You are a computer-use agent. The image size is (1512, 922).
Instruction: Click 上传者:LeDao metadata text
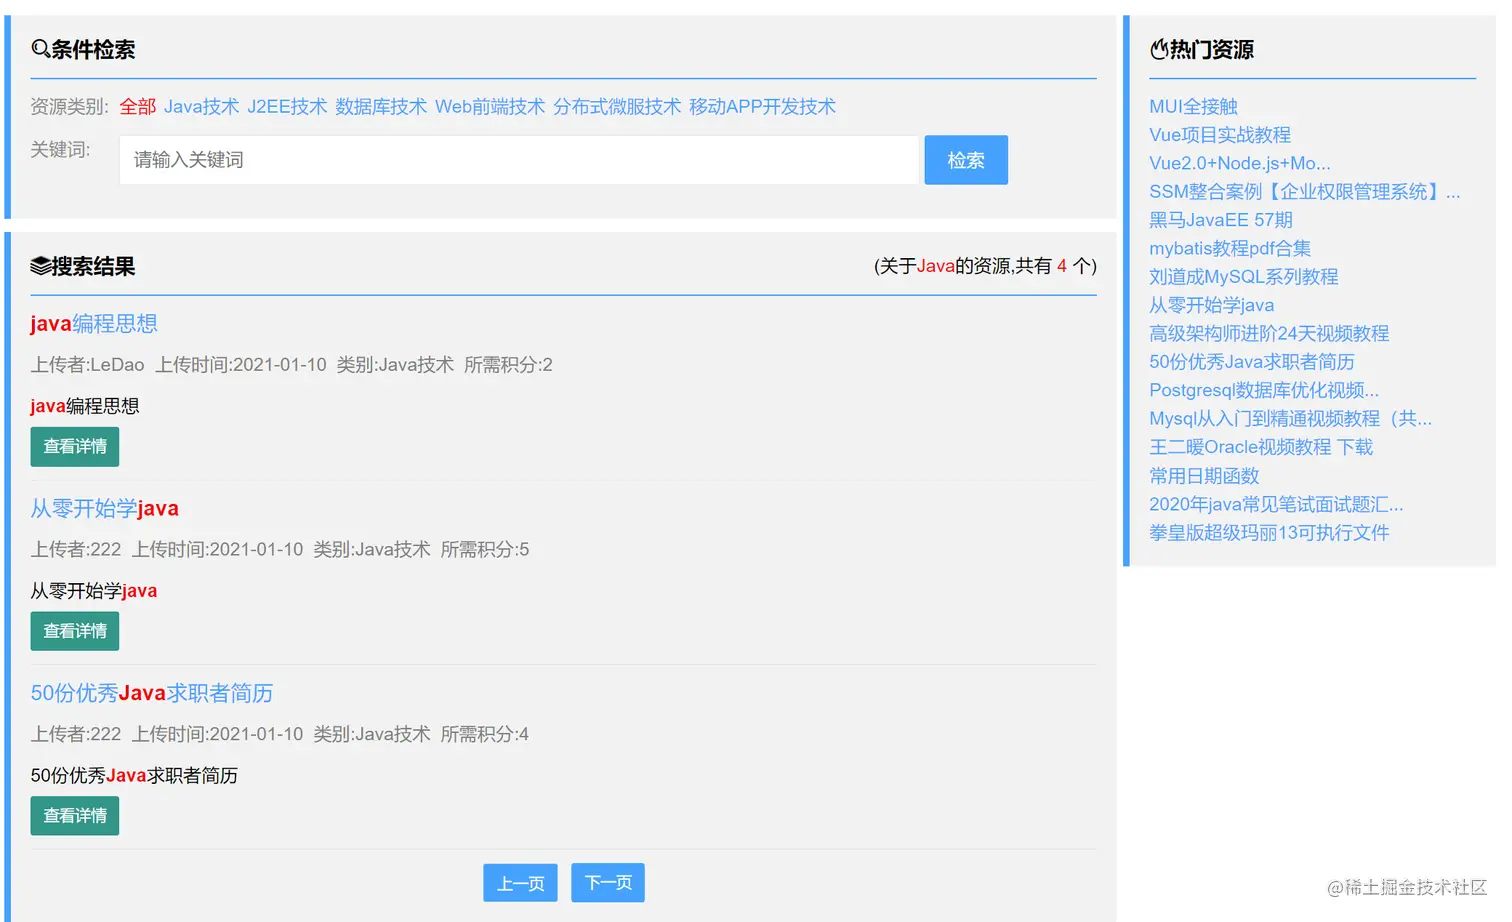[x=87, y=365]
